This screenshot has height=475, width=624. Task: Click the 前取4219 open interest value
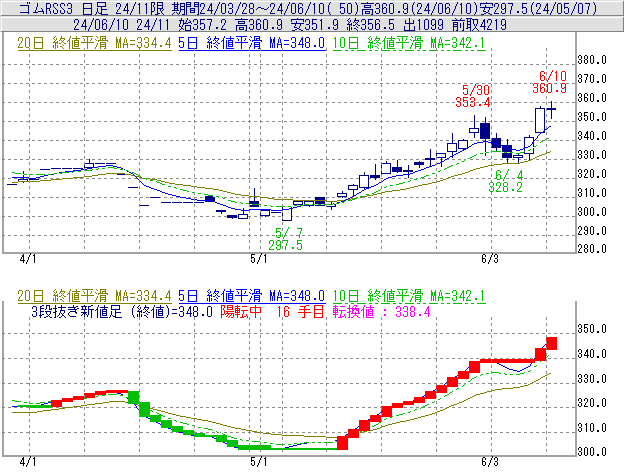point(479,25)
